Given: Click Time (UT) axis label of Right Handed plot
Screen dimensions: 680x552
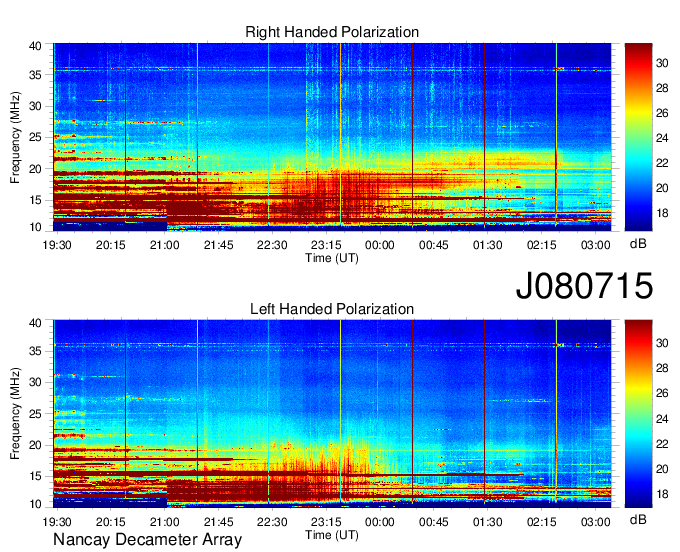Looking at the screenshot, I should 332,258.
